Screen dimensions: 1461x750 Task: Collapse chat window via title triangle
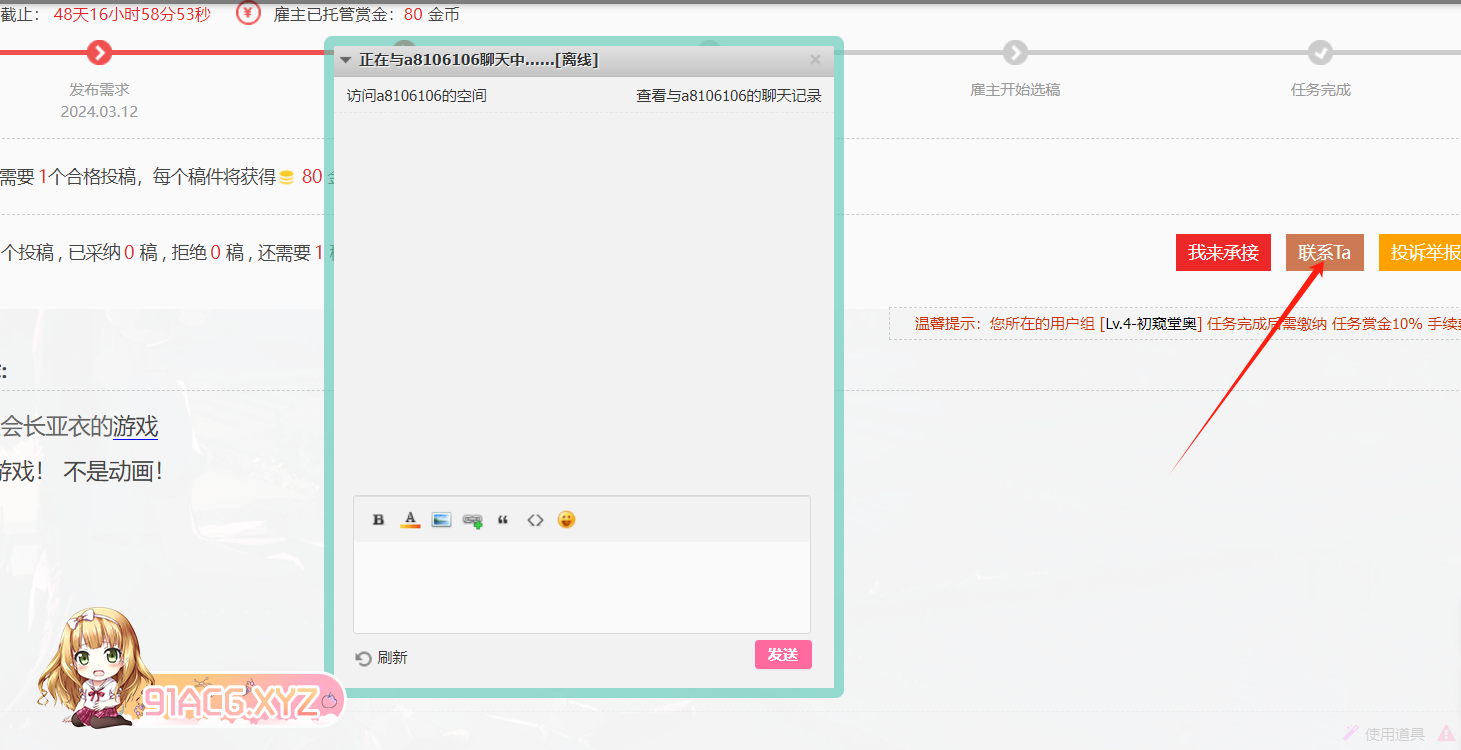tap(346, 60)
